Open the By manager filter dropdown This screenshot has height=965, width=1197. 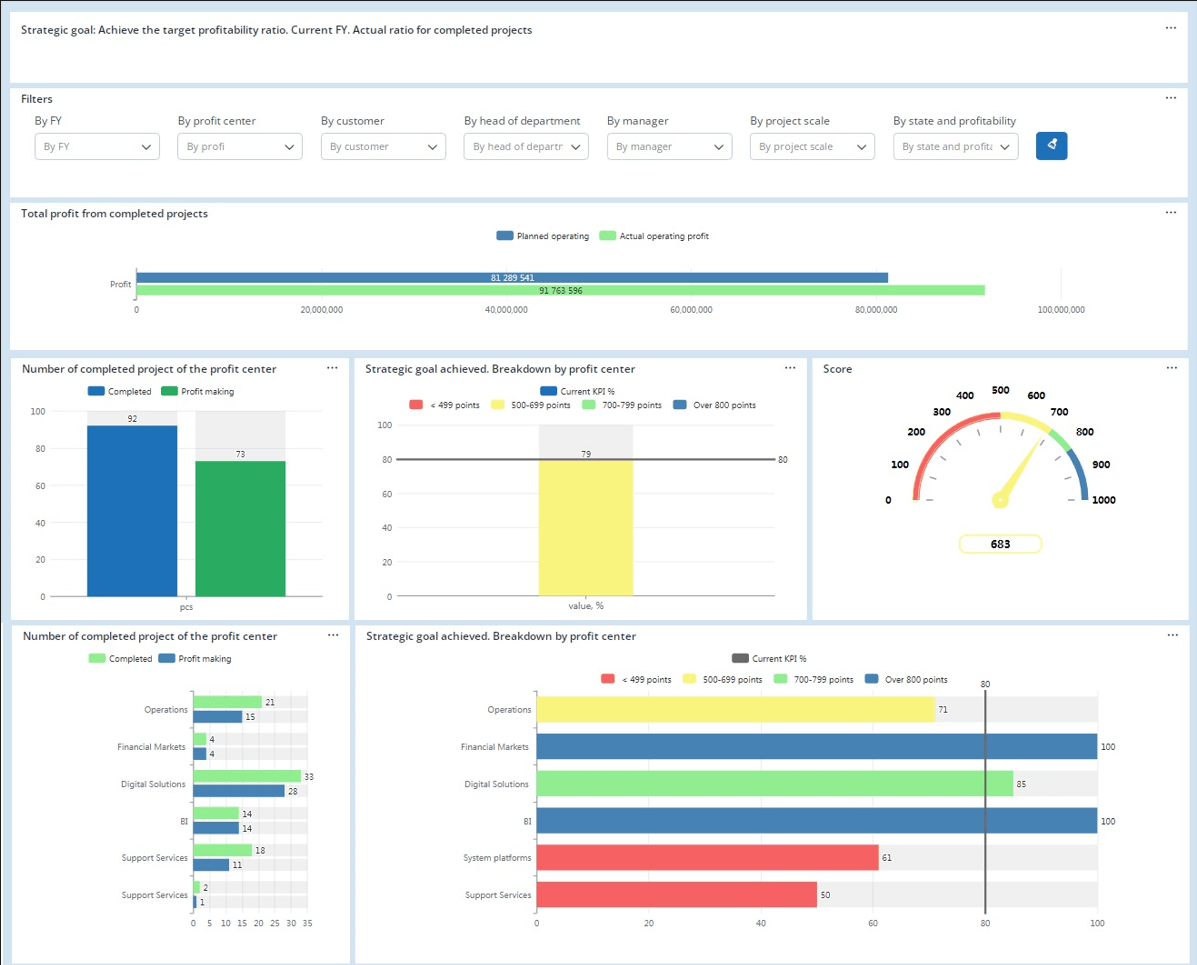669,147
